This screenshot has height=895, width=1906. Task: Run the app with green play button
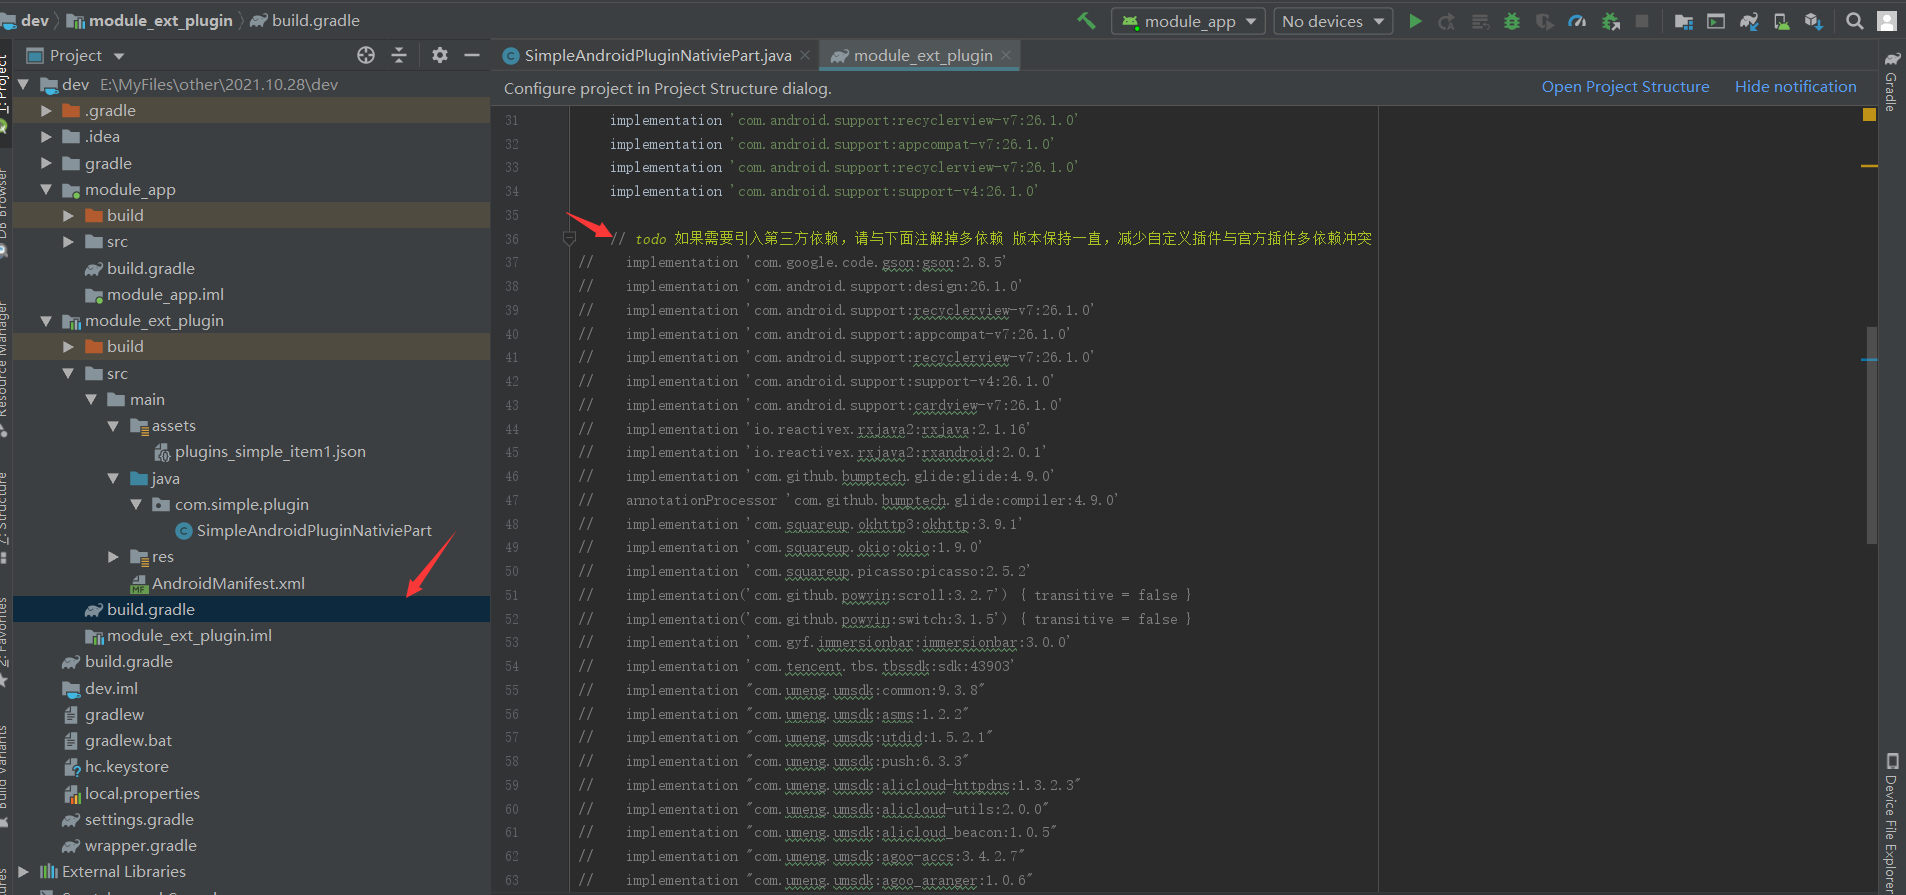1415,21
